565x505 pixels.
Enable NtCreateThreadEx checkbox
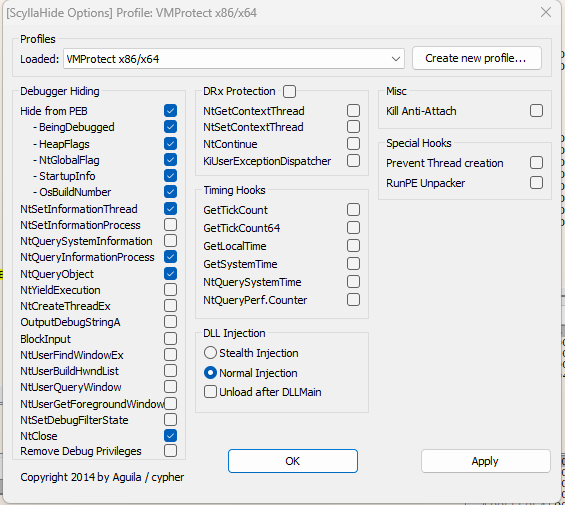[170, 306]
